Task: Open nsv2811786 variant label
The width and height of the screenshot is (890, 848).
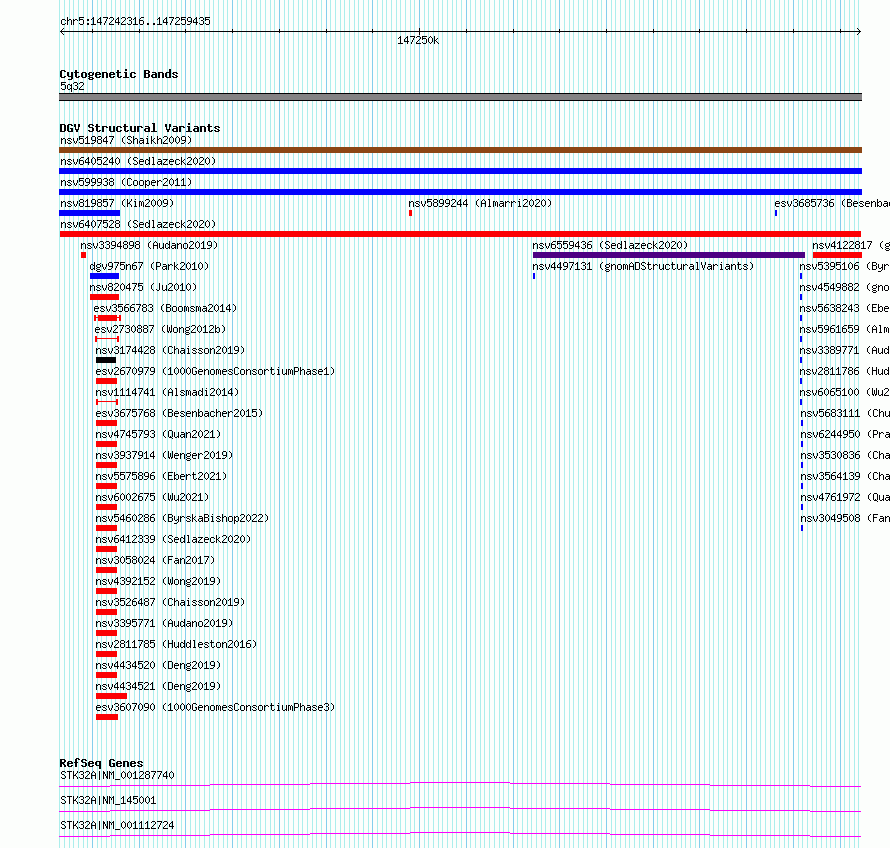Action: coord(845,371)
